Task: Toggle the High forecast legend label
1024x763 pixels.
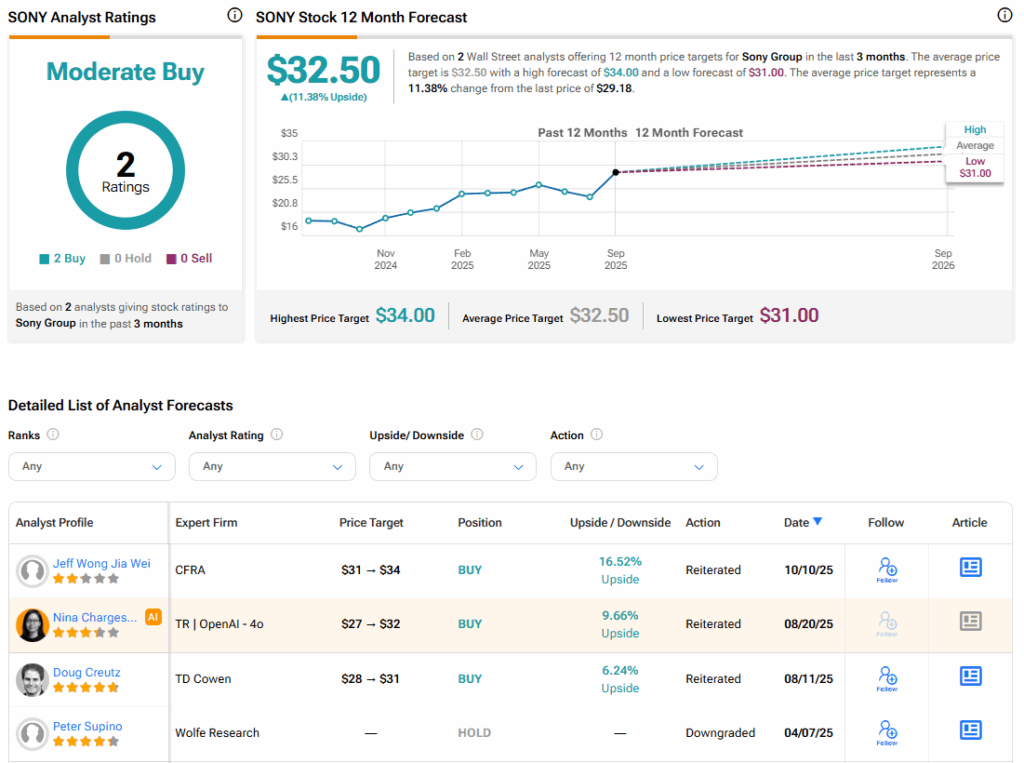Action: (974, 130)
